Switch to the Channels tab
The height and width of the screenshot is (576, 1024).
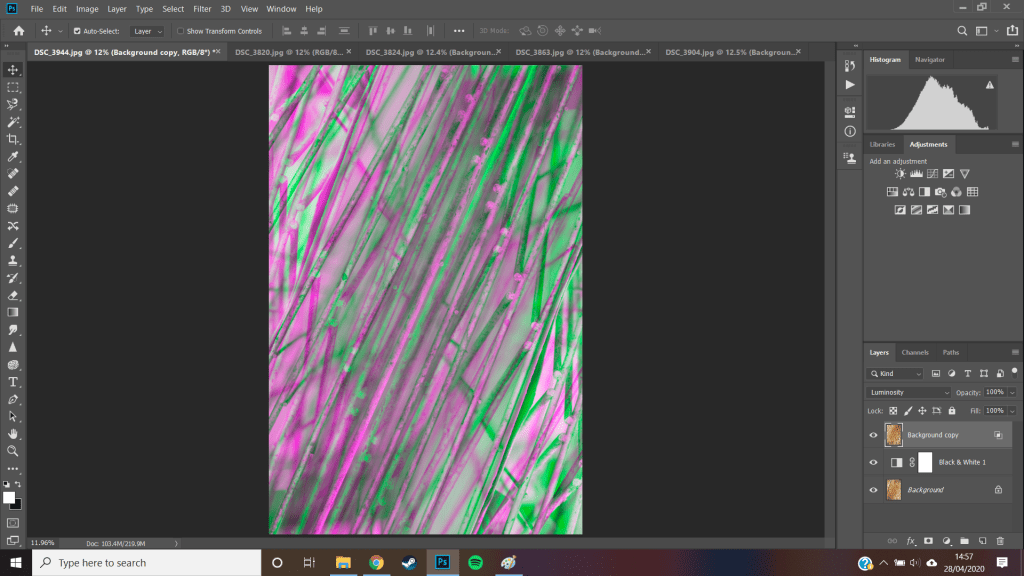point(915,352)
